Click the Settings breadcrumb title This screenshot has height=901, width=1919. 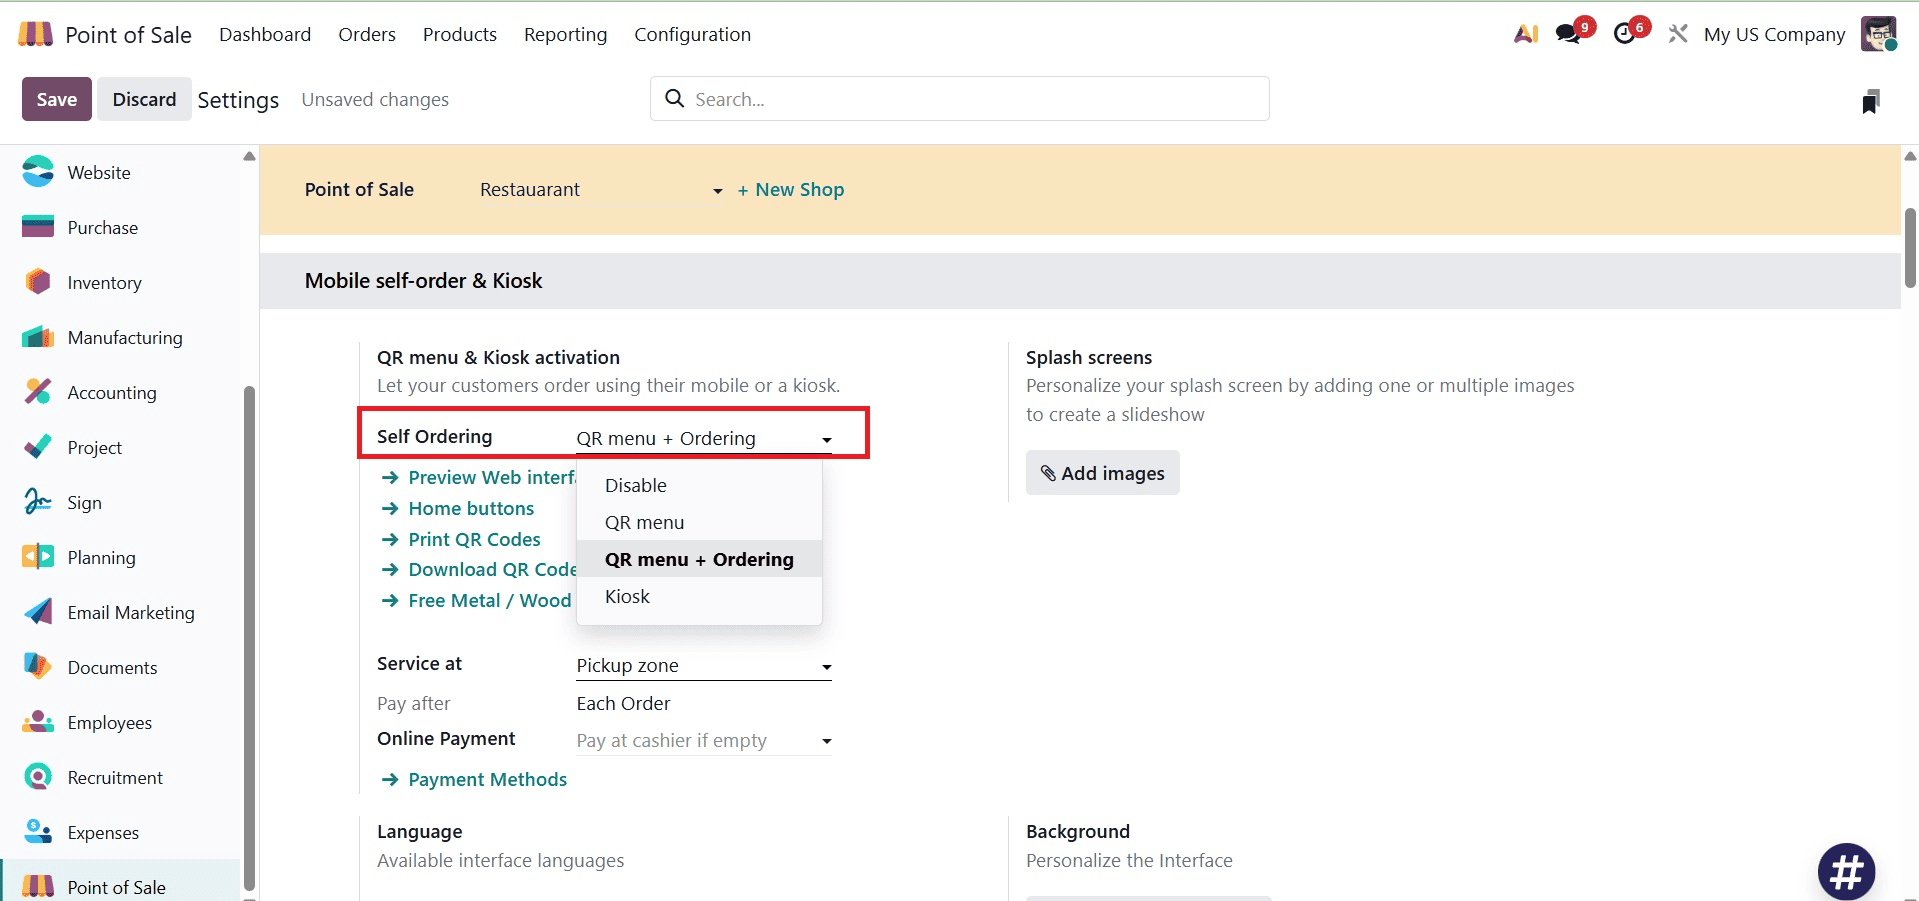click(238, 100)
